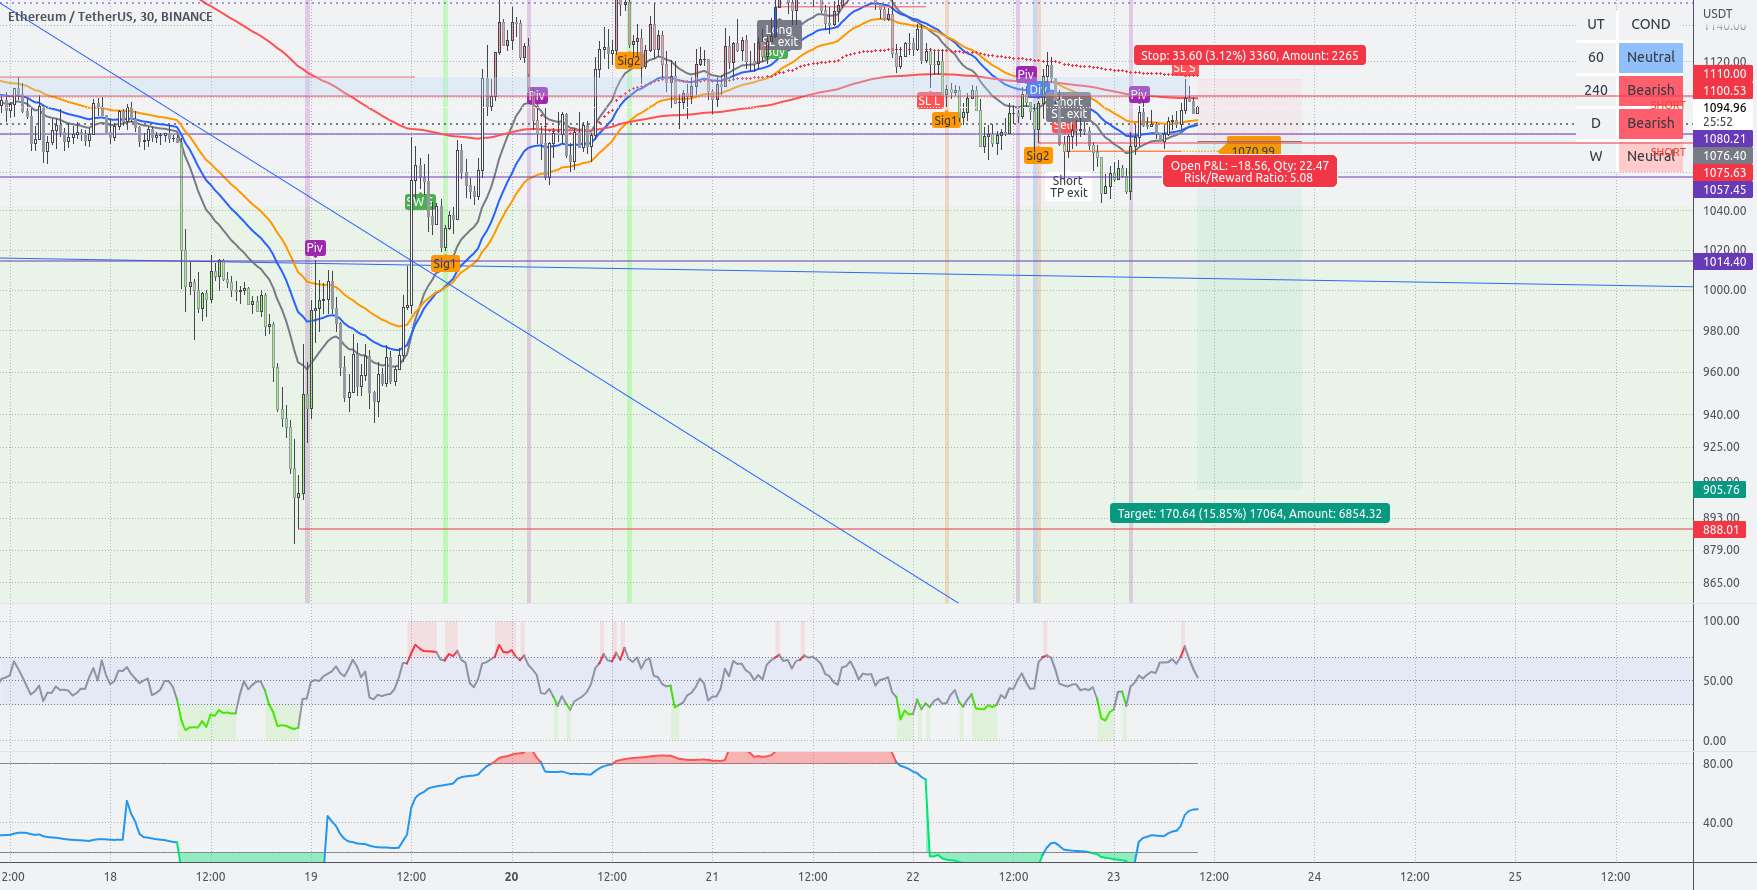Image resolution: width=1757 pixels, height=890 pixels.
Task: Click date 23 on the time axis
Action: pyautogui.click(x=1114, y=877)
